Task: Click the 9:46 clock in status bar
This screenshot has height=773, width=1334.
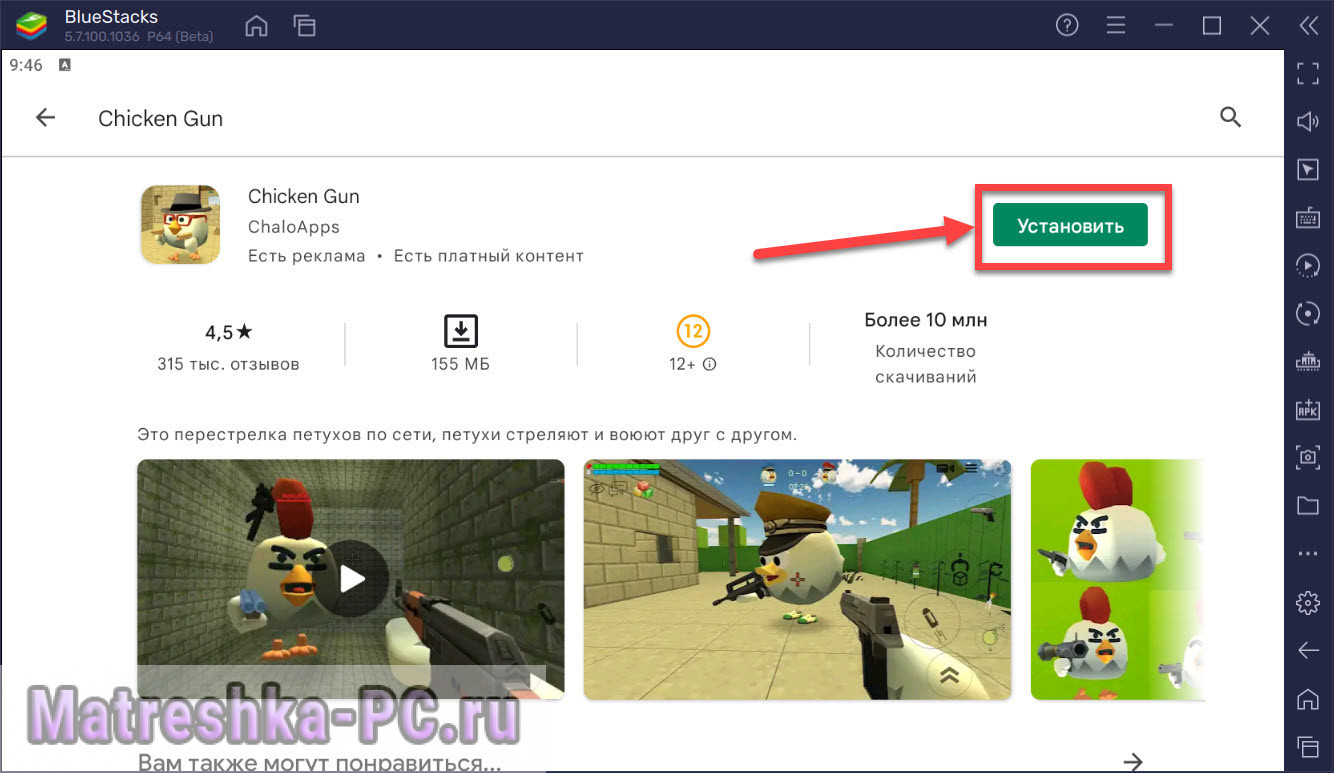Action: coord(26,65)
